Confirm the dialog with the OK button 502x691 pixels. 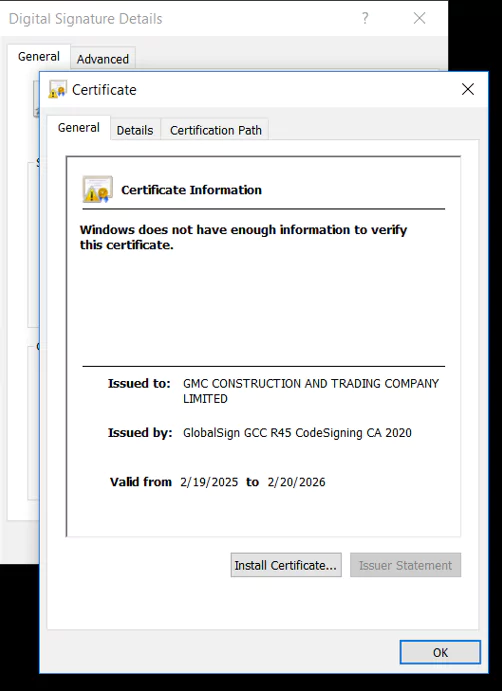(440, 652)
